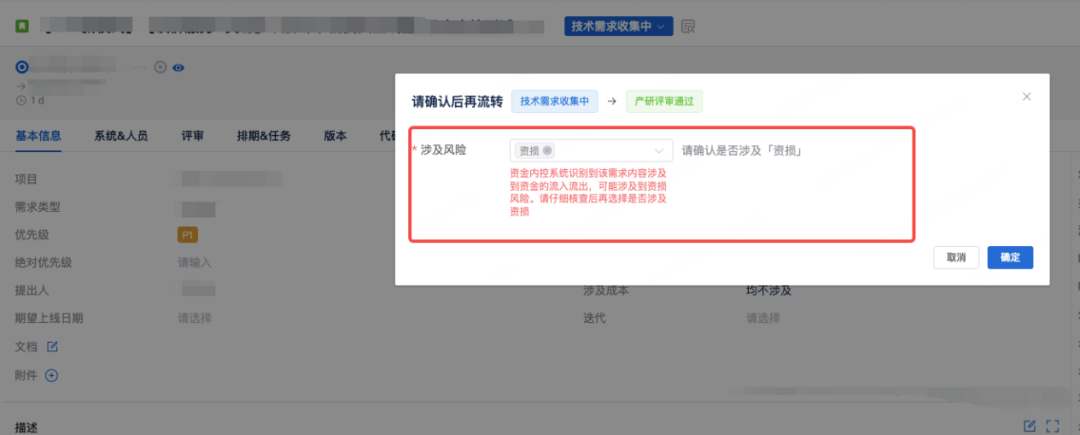Click the 产研评审通过 status tag in dialog
The image size is (1080, 435).
(664, 102)
